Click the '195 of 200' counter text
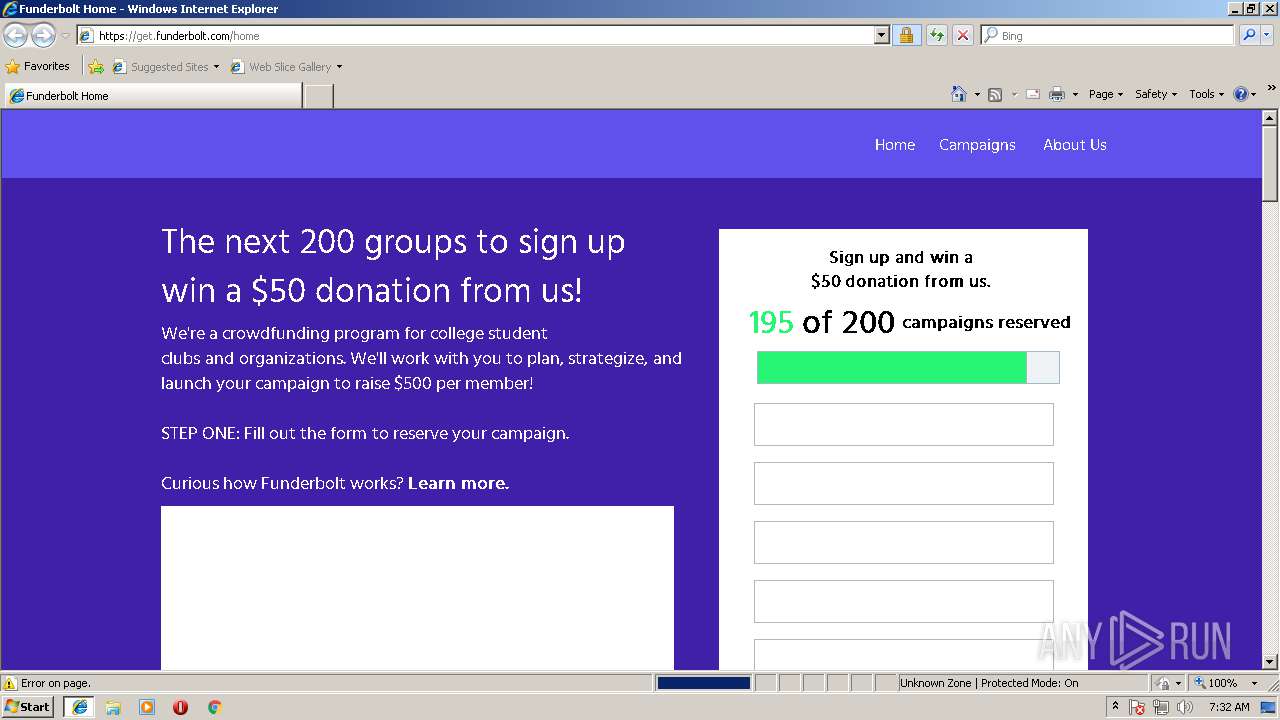Image resolution: width=1280 pixels, height=720 pixels. [821, 322]
